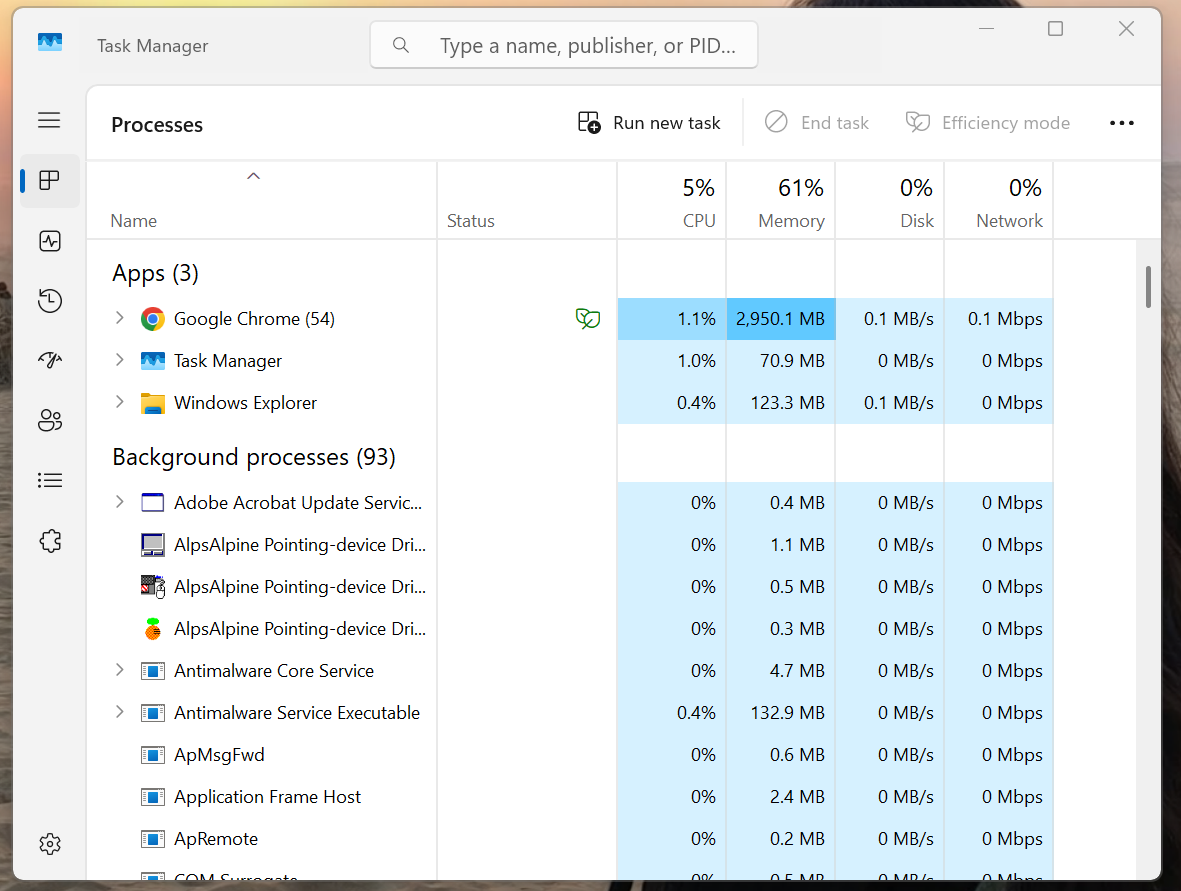Click Chrome's 1.1% CPU value

(696, 319)
